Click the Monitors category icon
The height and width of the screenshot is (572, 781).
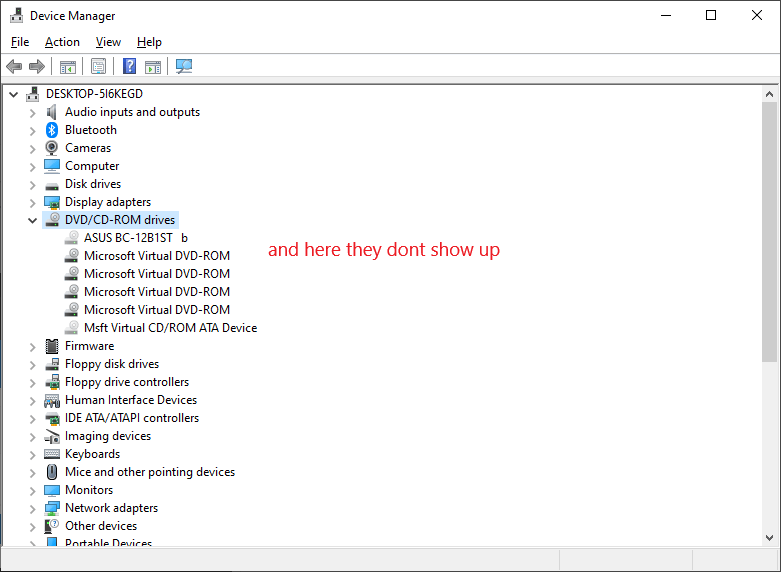pyautogui.click(x=52, y=490)
